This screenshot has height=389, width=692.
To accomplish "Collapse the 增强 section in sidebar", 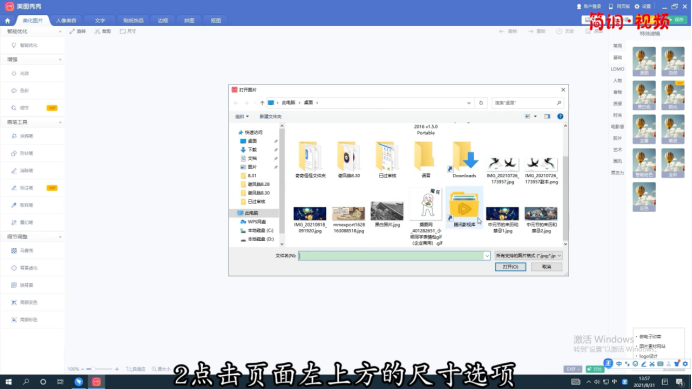I will 60,60.
